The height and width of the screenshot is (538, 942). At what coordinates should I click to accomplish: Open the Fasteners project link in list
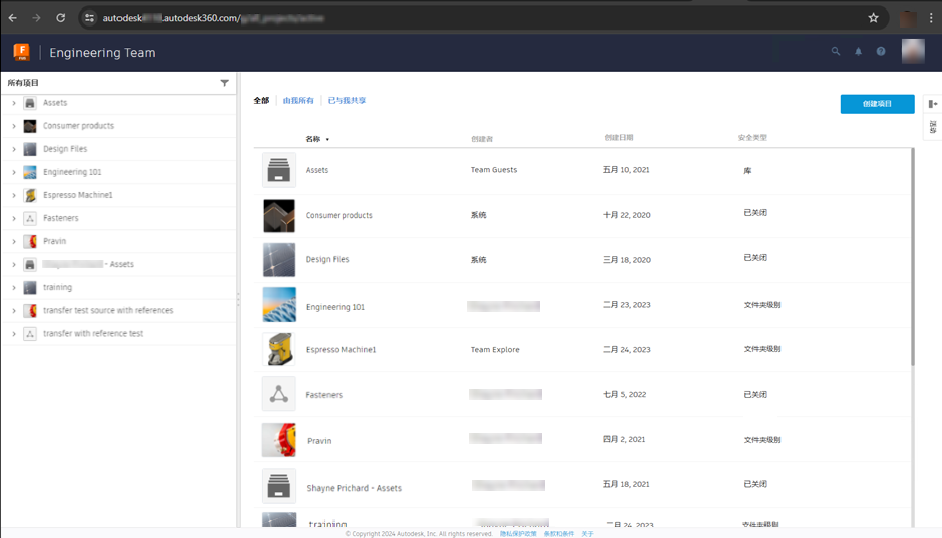click(324, 394)
